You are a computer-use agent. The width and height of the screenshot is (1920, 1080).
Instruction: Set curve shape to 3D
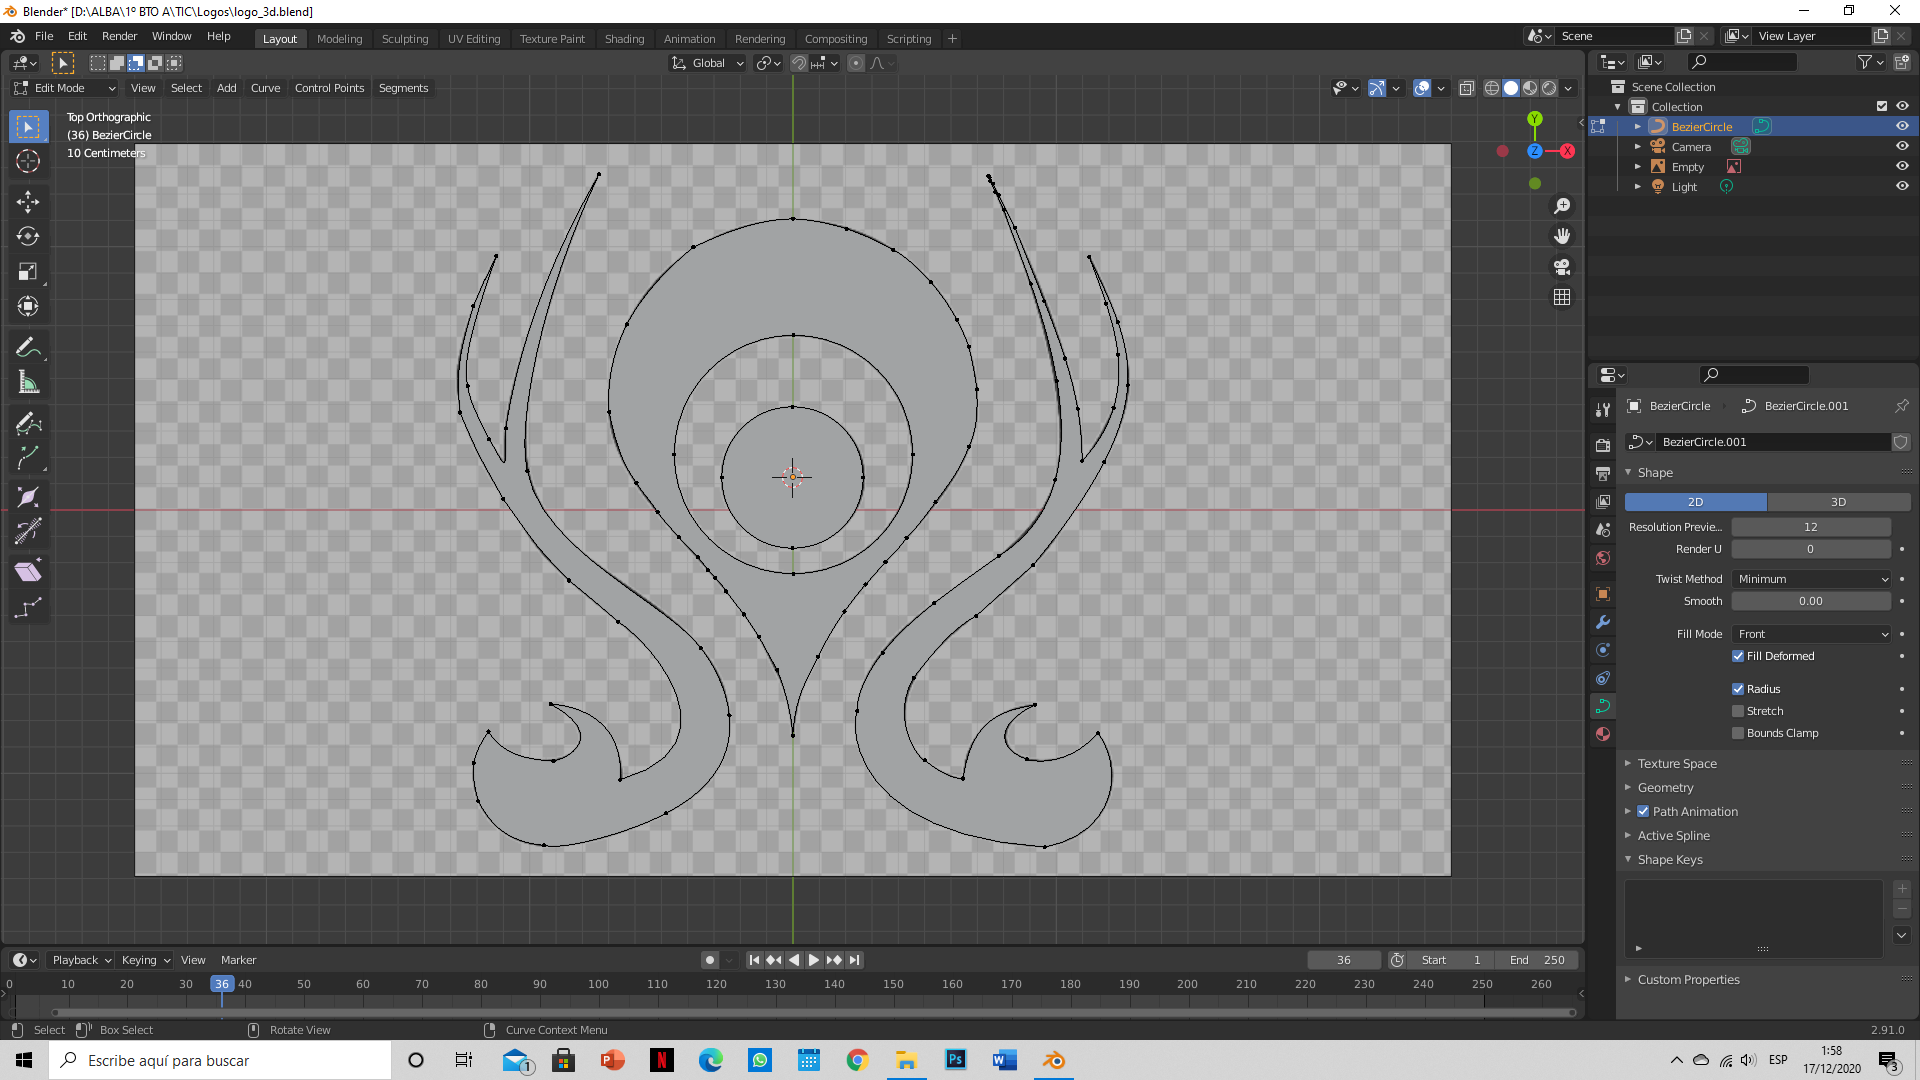click(1838, 502)
